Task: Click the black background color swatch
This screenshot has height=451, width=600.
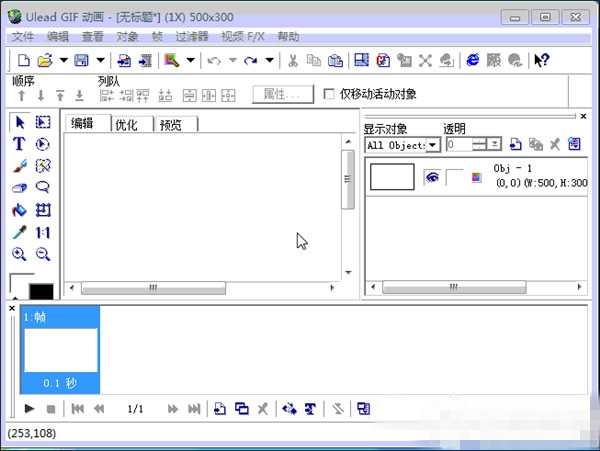Action: pyautogui.click(x=42, y=291)
